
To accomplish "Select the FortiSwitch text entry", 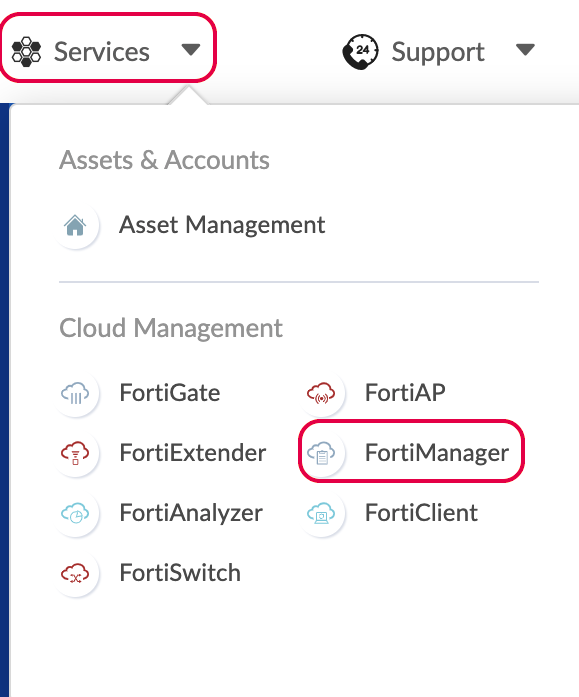I will (180, 573).
